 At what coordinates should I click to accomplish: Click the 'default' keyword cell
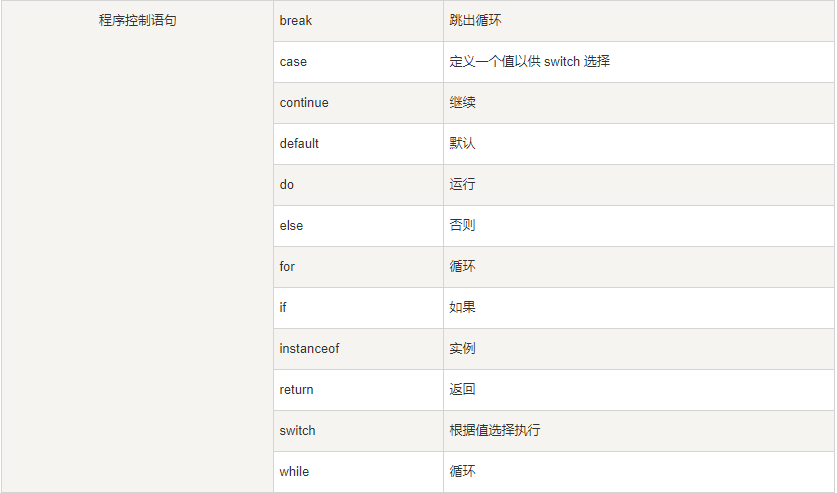point(299,143)
